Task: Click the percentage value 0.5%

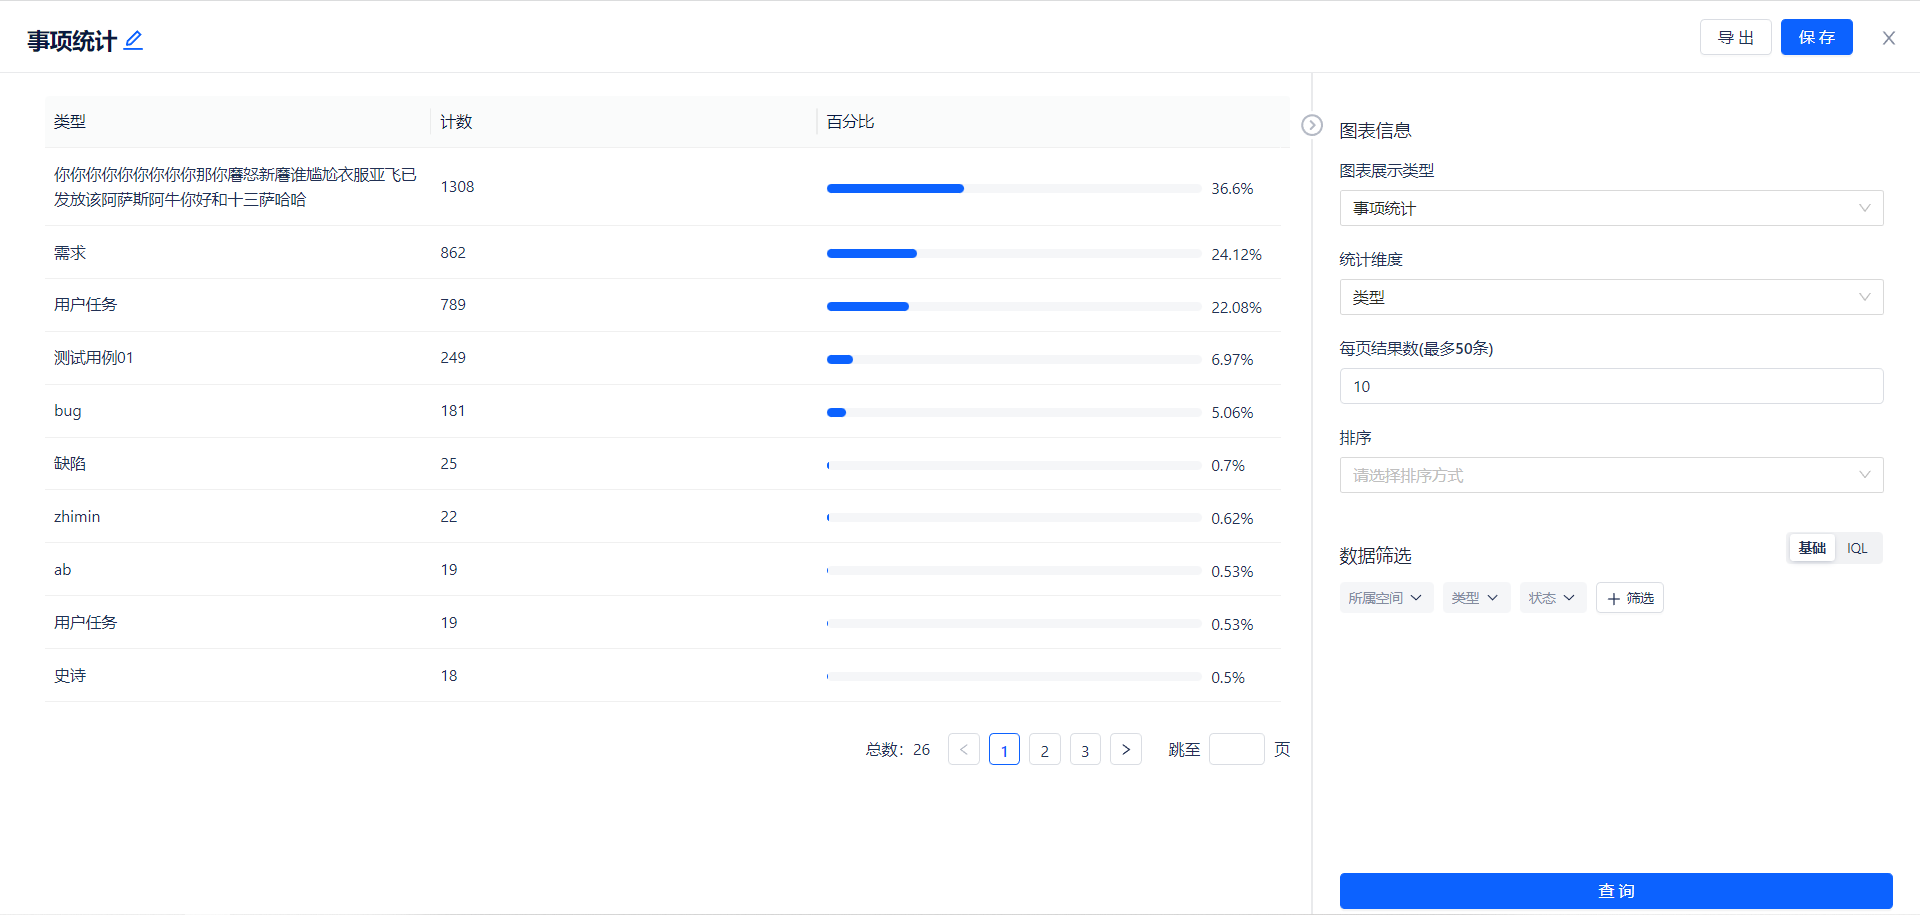Action: [x=1228, y=678]
